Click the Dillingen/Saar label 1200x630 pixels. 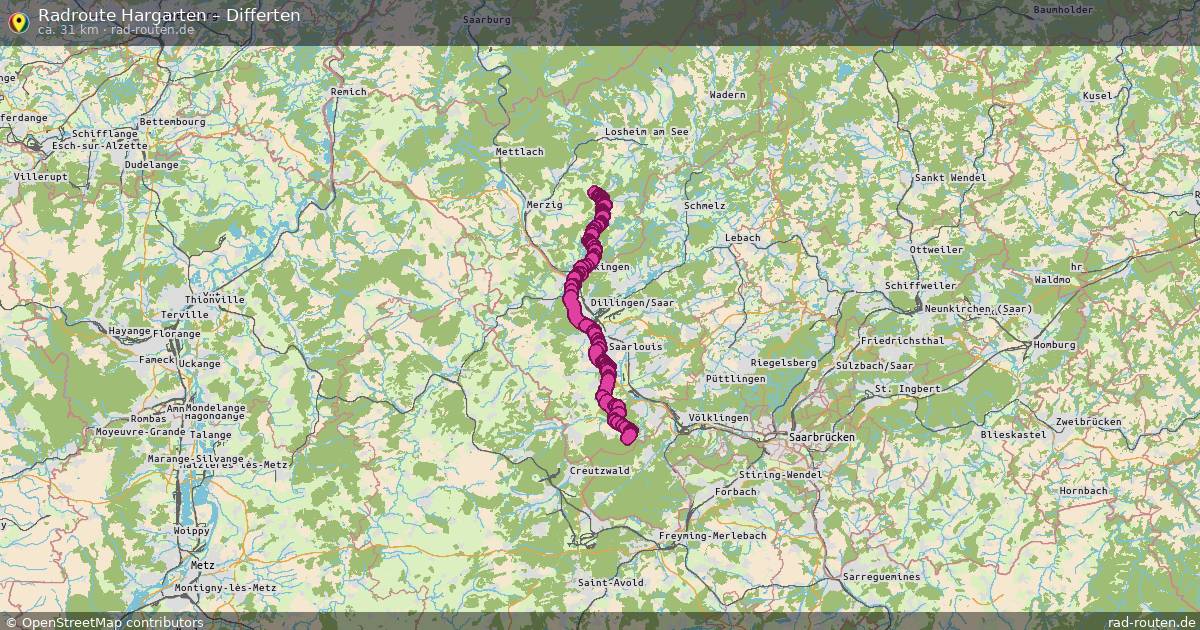click(x=647, y=302)
